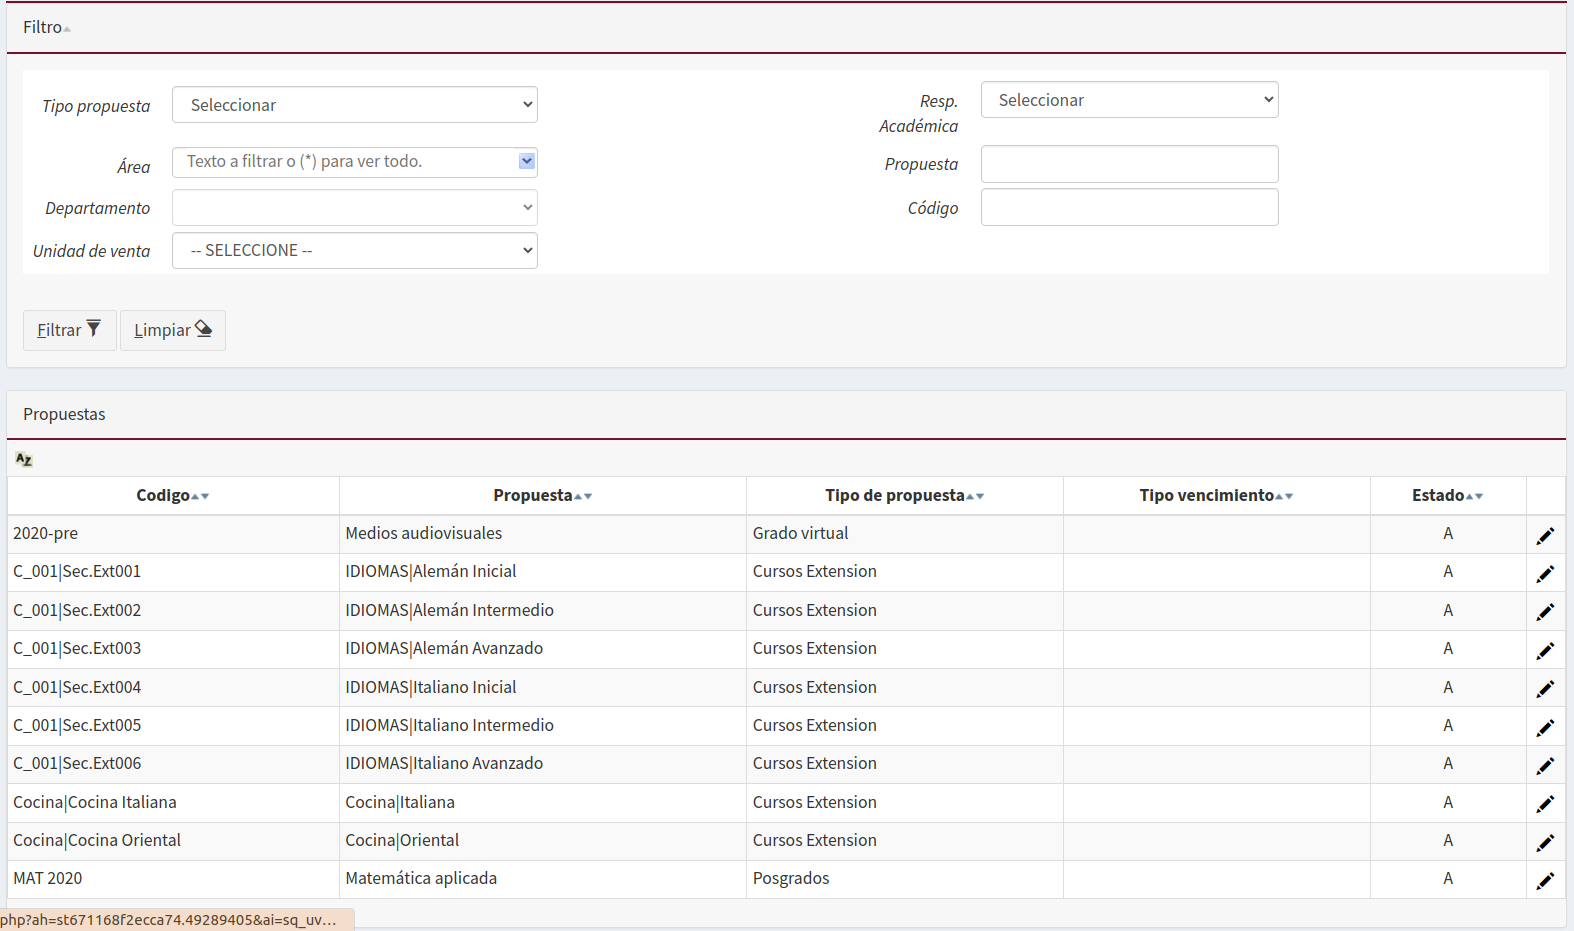Image resolution: width=1574 pixels, height=931 pixels.
Task: Open the Departamento dropdown
Action: [x=355, y=208]
